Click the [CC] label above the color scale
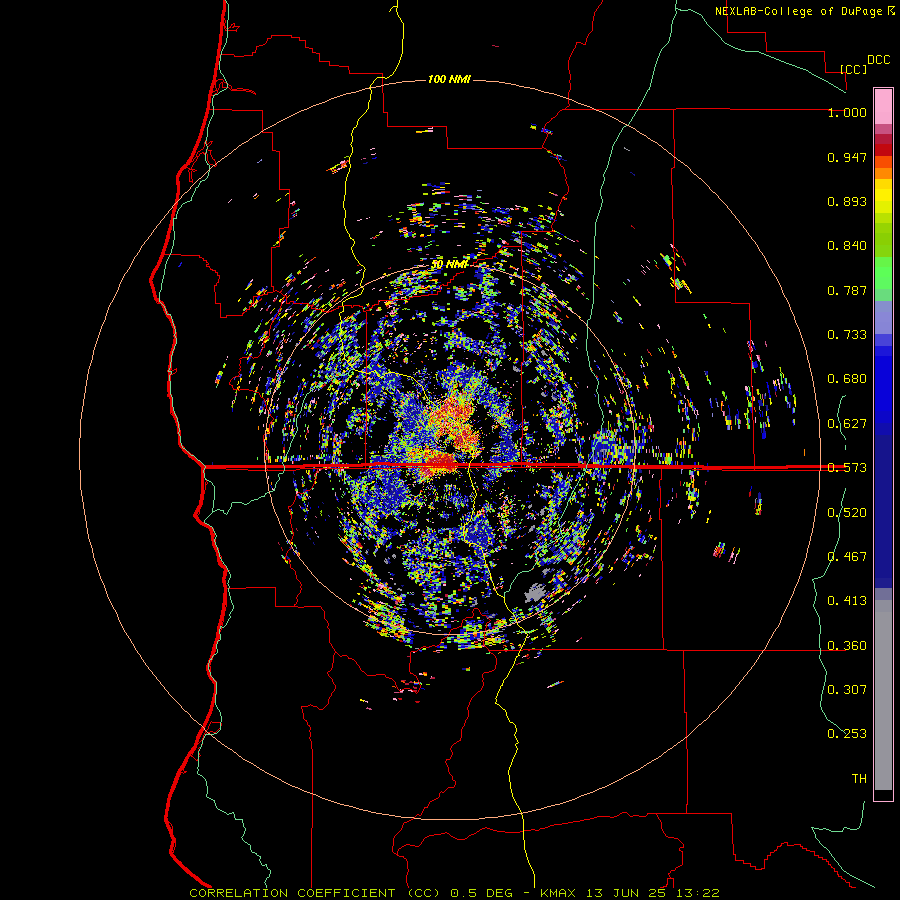 pyautogui.click(x=853, y=69)
